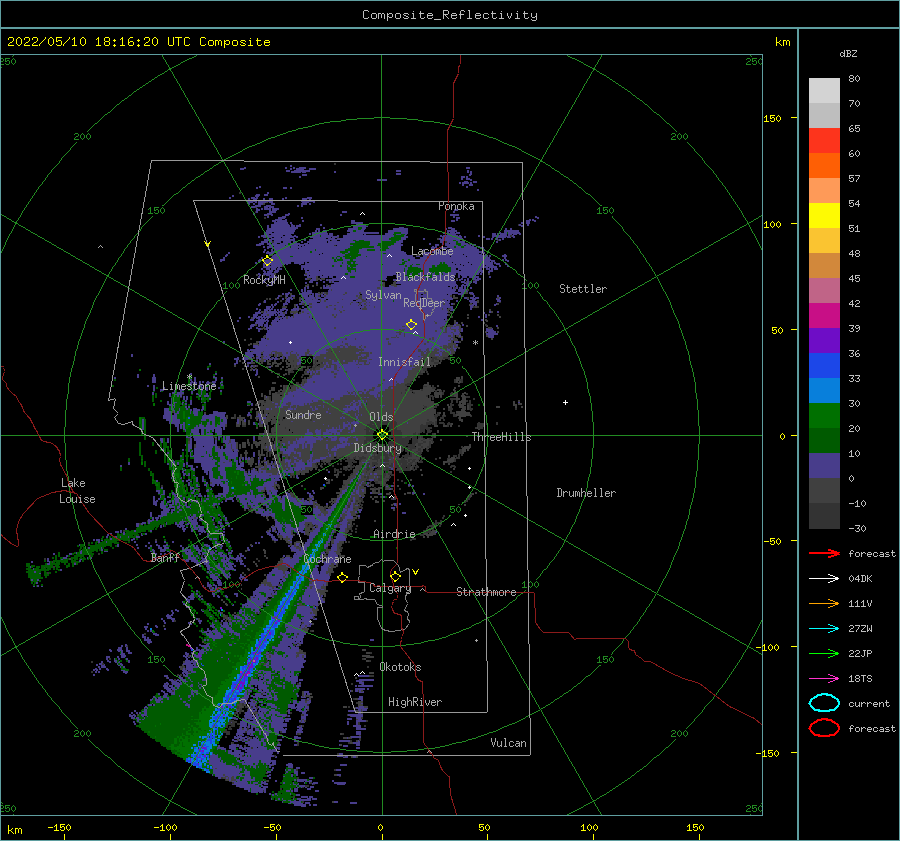900x841 pixels.
Task: Click the Okotoks town label
Action: coord(400,667)
